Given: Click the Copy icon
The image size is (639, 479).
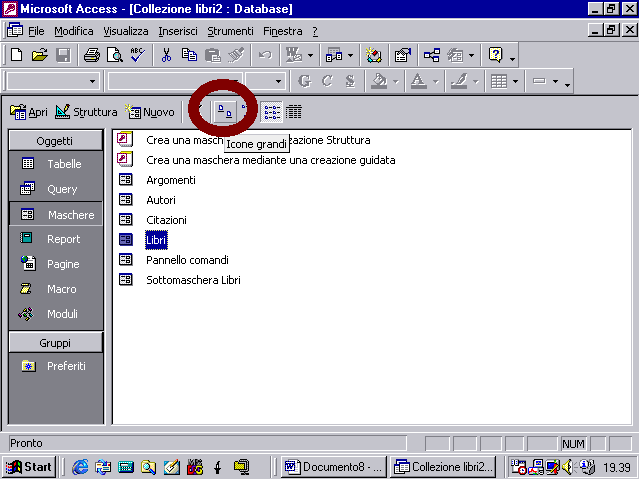Looking at the screenshot, I should [189, 55].
